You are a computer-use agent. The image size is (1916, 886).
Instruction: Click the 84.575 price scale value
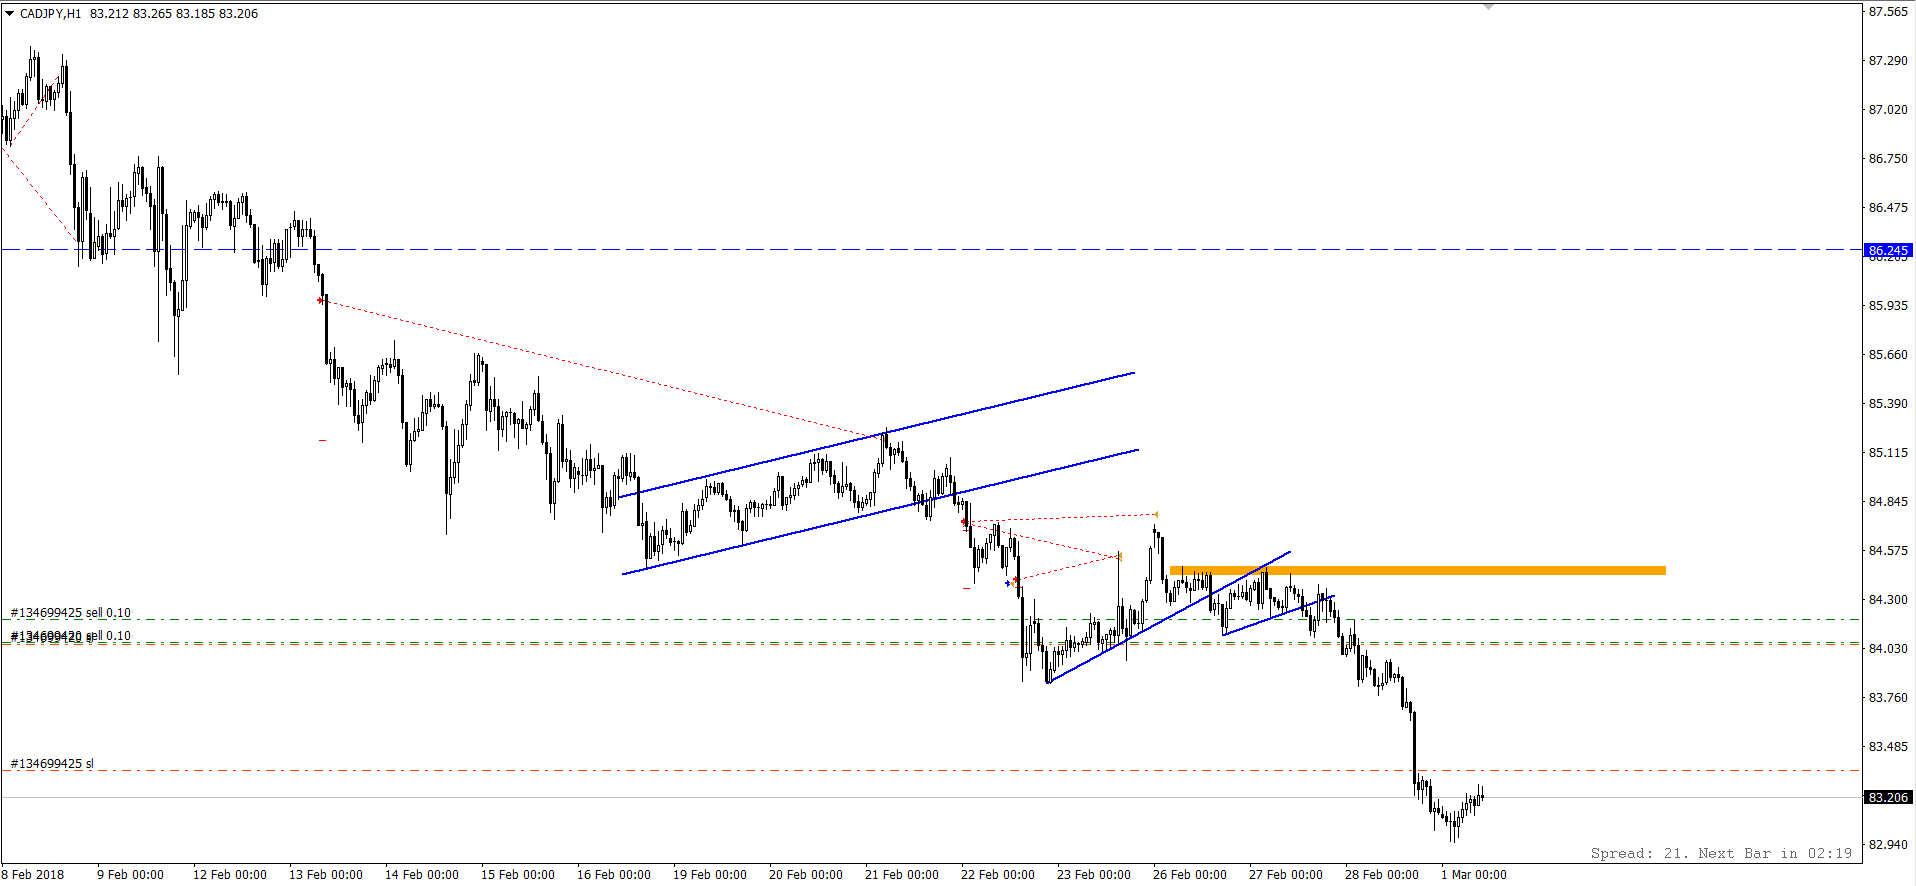pos(1888,551)
